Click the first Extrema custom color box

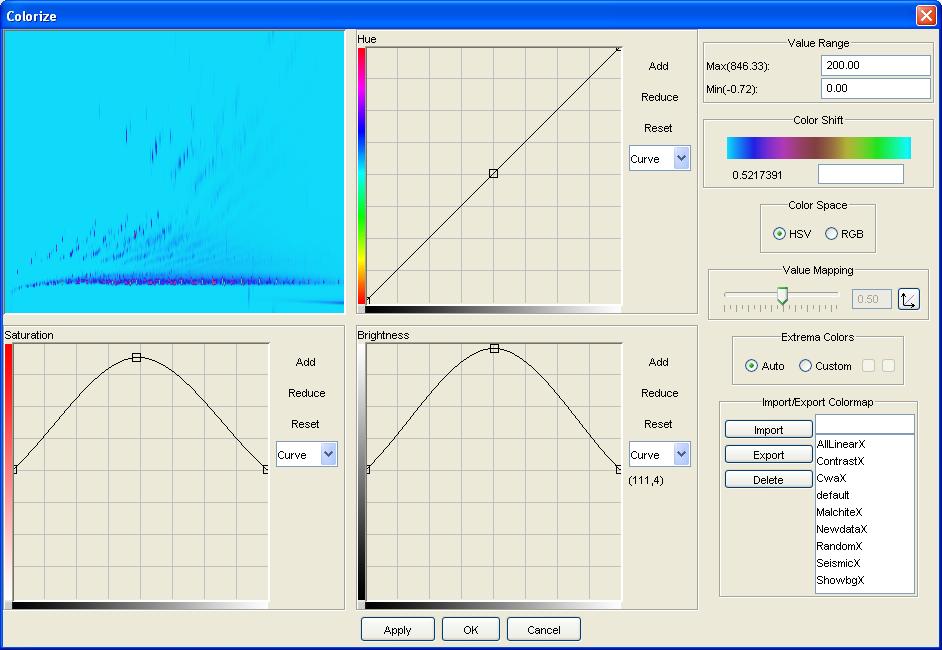tap(868, 366)
